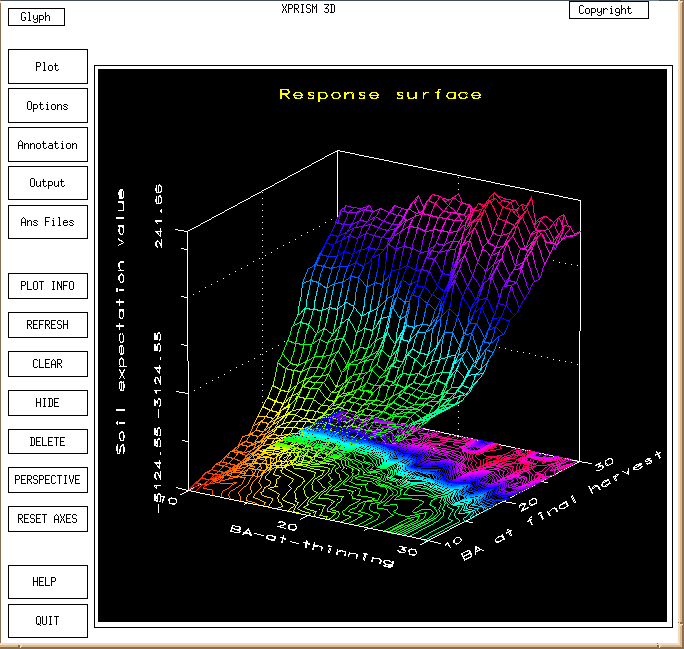Open the Plot menu
Screen dimensions: 684x649
pyautogui.click(x=48, y=67)
